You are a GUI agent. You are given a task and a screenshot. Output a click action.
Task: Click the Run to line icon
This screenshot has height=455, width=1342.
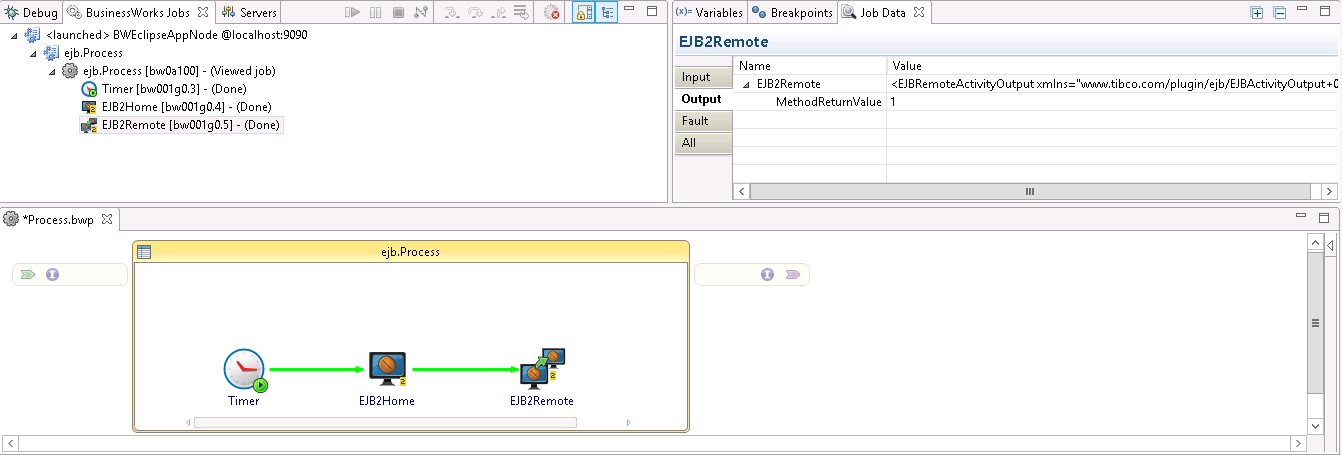[x=521, y=13]
